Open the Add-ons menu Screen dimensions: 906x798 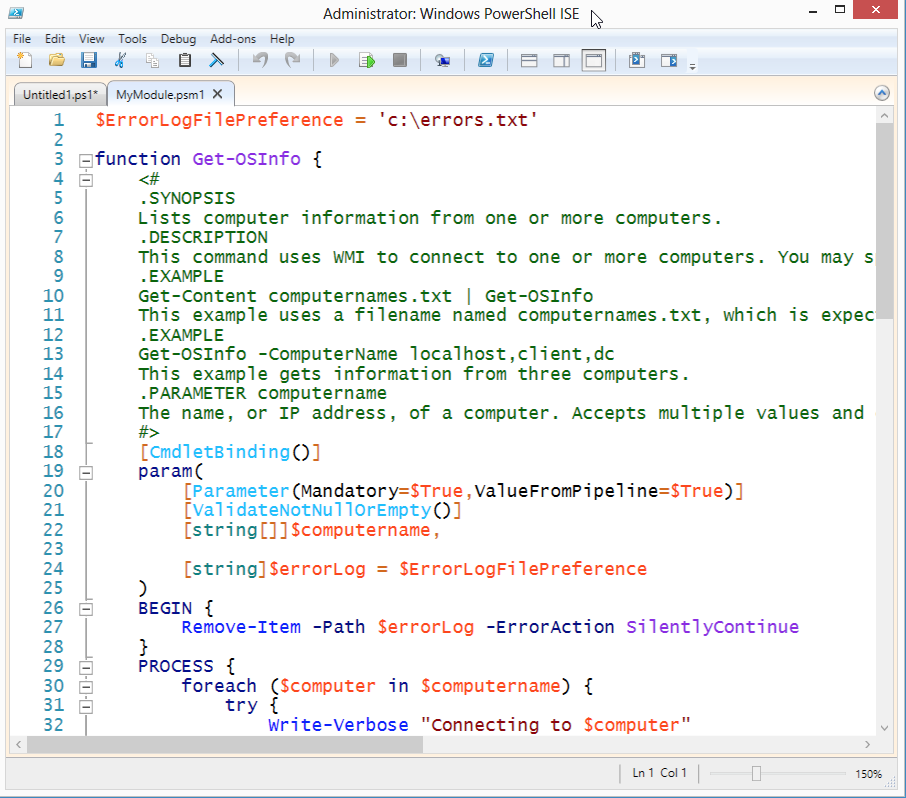coord(233,39)
